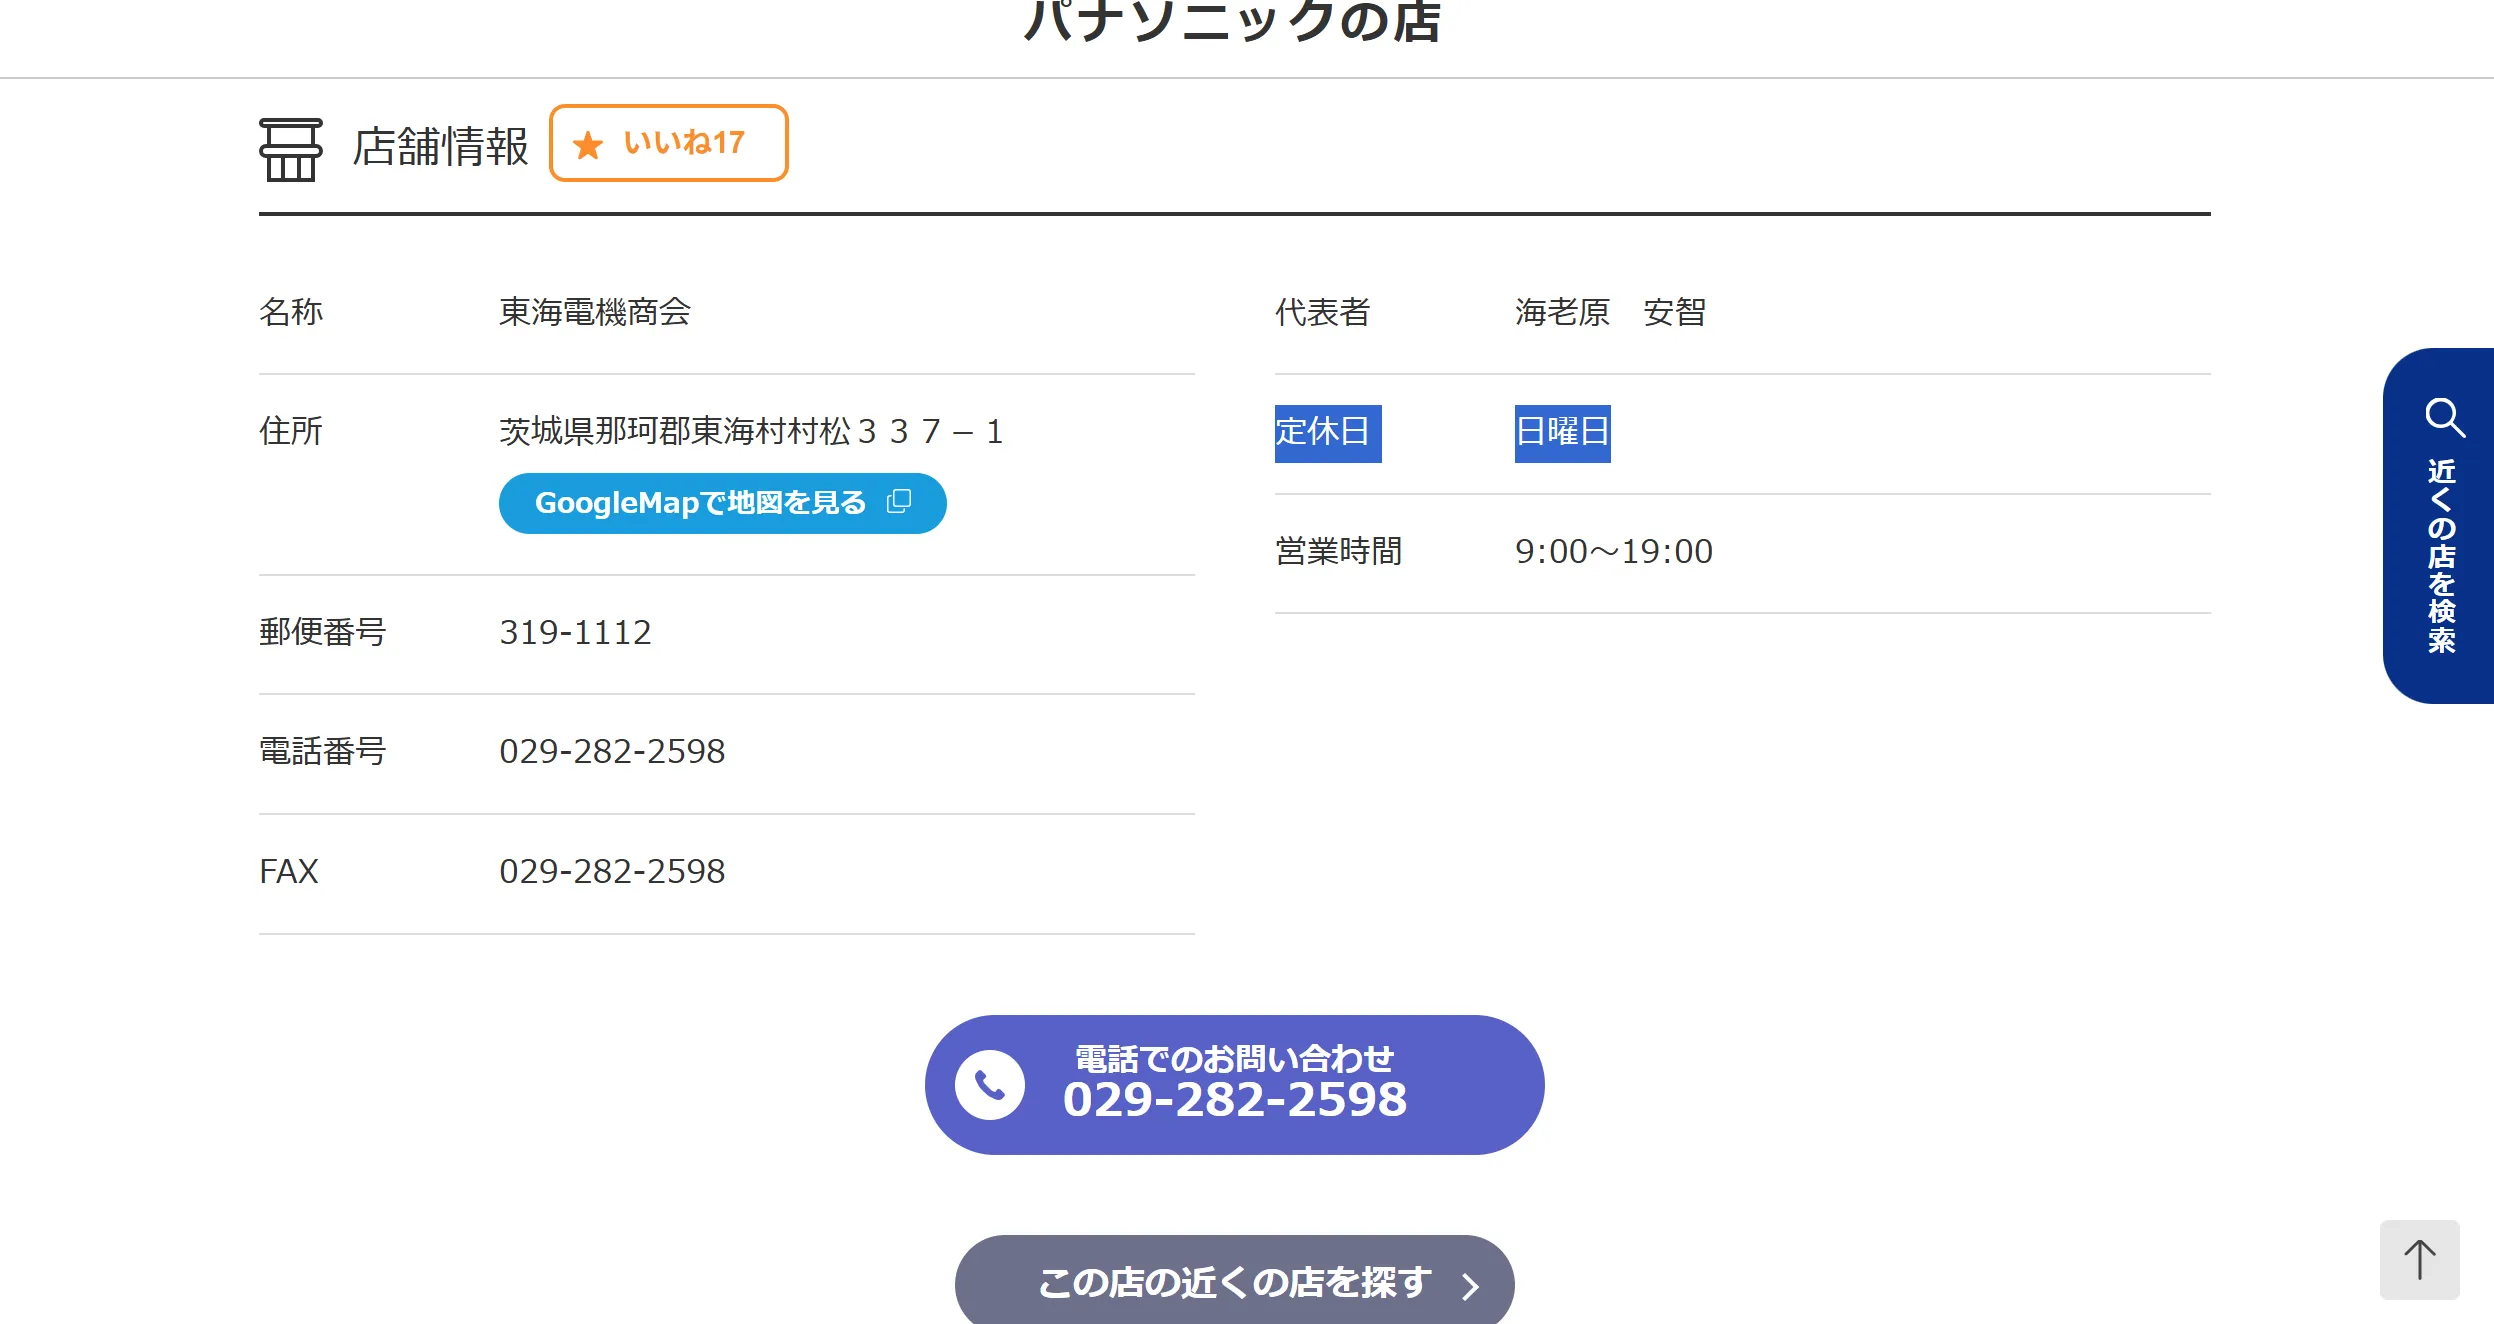Click the 郵便番号 label

tap(322, 632)
